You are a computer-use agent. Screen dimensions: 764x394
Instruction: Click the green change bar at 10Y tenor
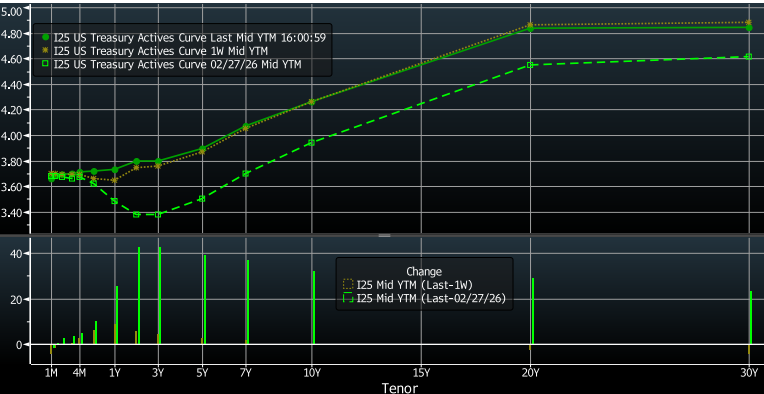pos(314,307)
